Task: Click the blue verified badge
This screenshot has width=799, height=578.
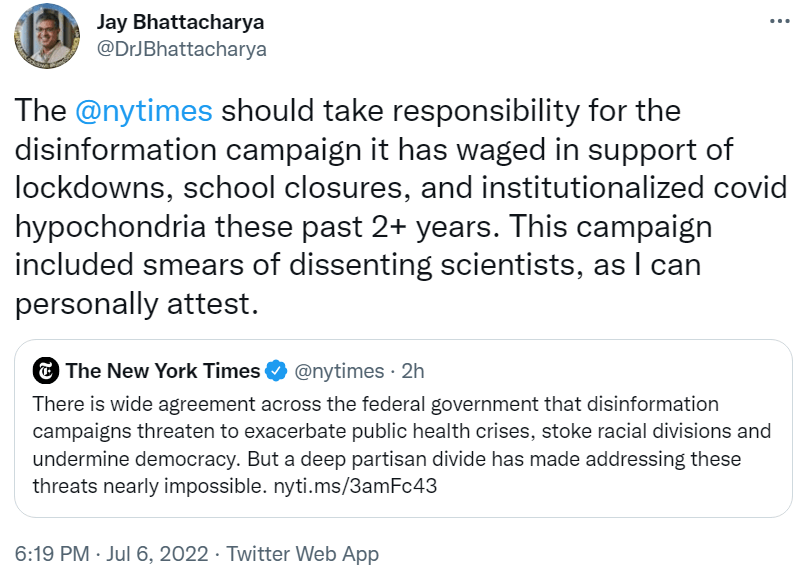Action: (277, 371)
